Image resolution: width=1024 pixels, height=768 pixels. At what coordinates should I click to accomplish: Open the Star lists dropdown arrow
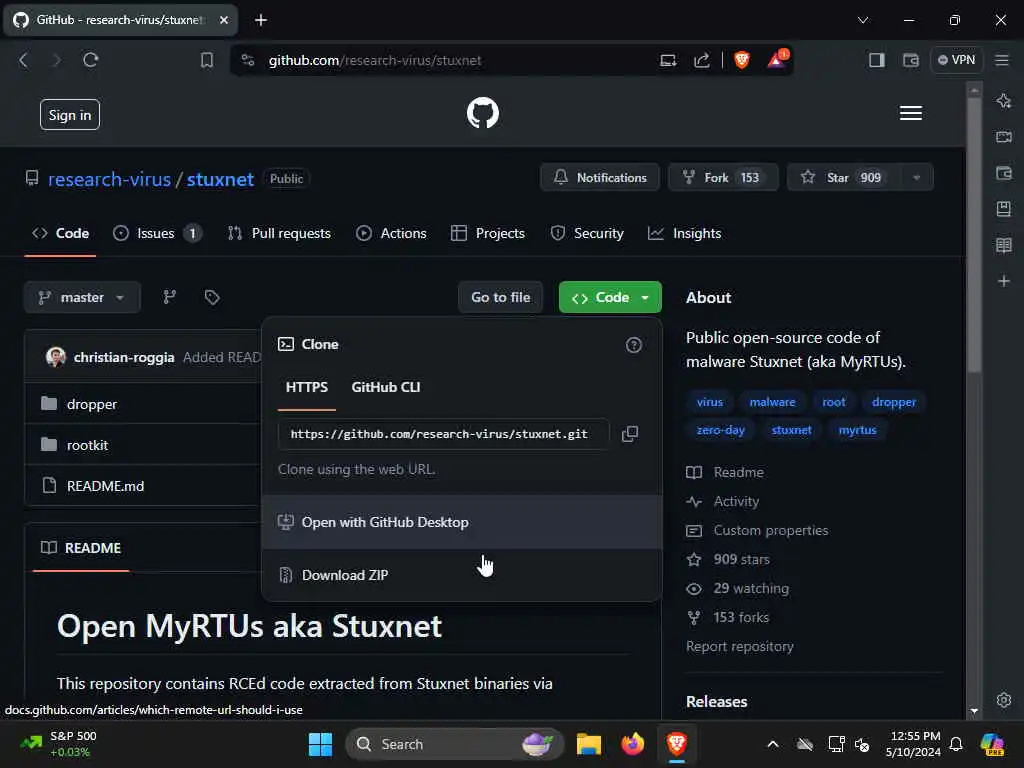[x=916, y=178]
